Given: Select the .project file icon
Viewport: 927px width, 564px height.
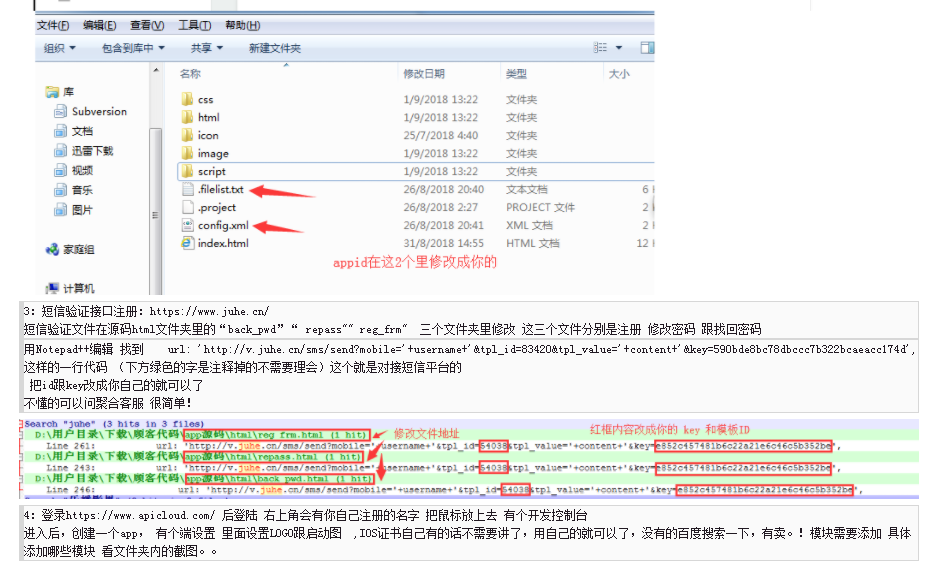Looking at the screenshot, I should (x=187, y=207).
